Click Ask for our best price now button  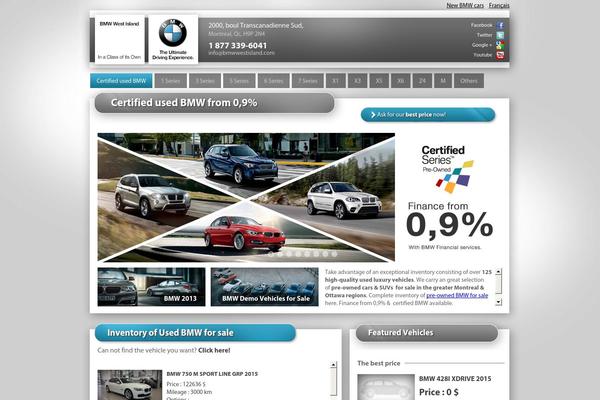tap(428, 114)
